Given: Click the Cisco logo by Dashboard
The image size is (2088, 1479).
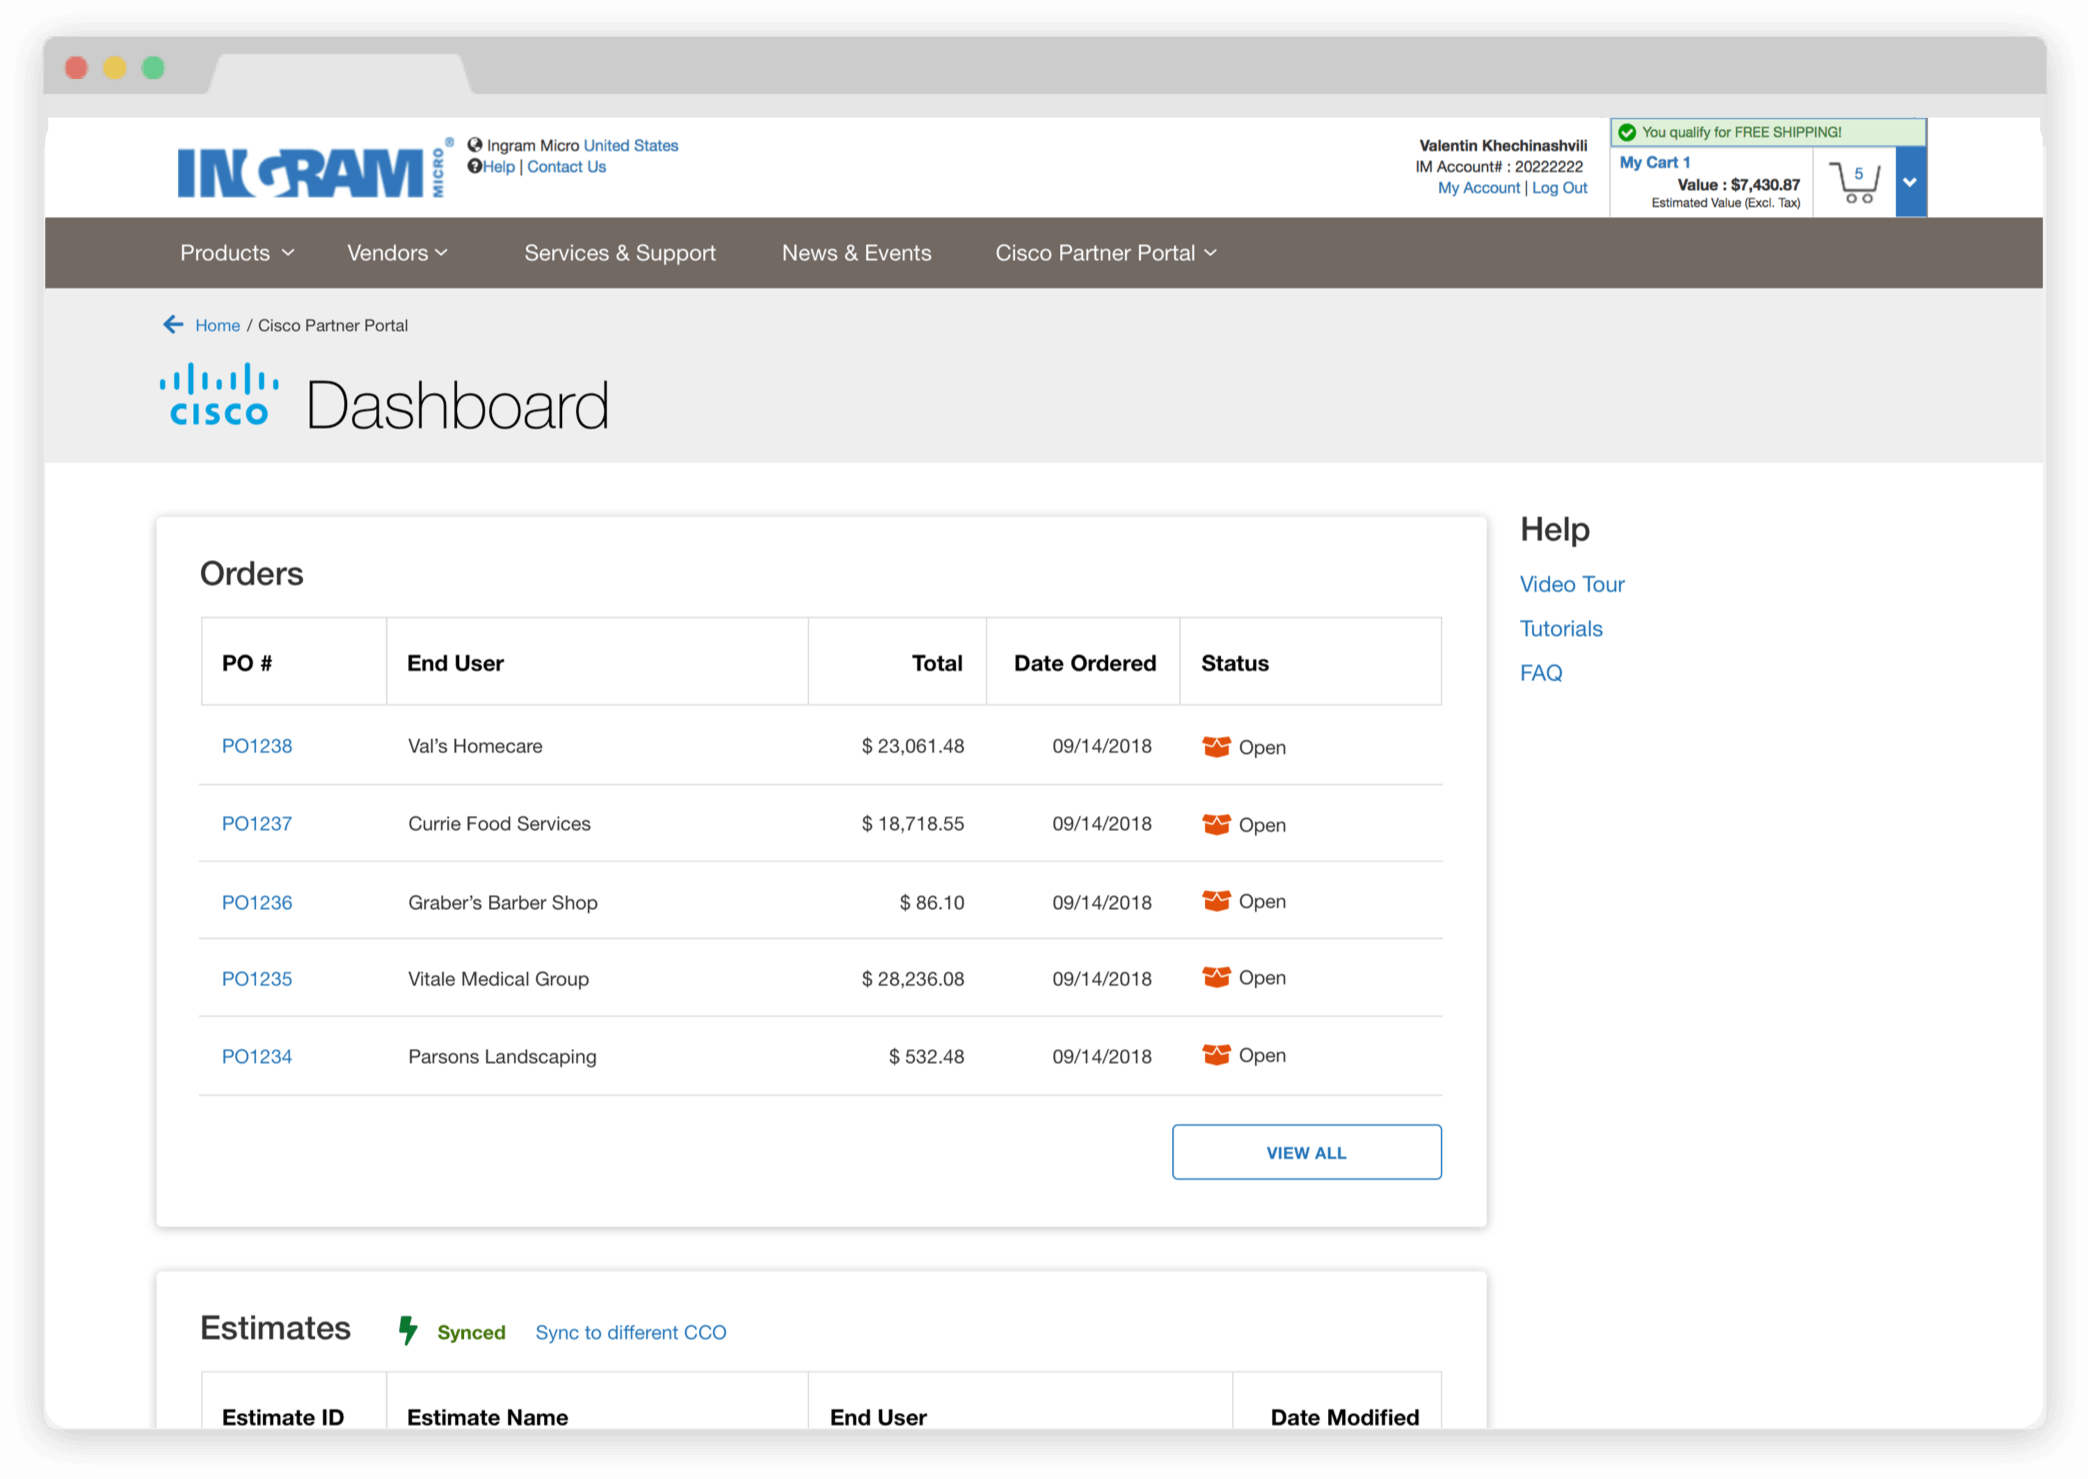Looking at the screenshot, I should [x=219, y=396].
